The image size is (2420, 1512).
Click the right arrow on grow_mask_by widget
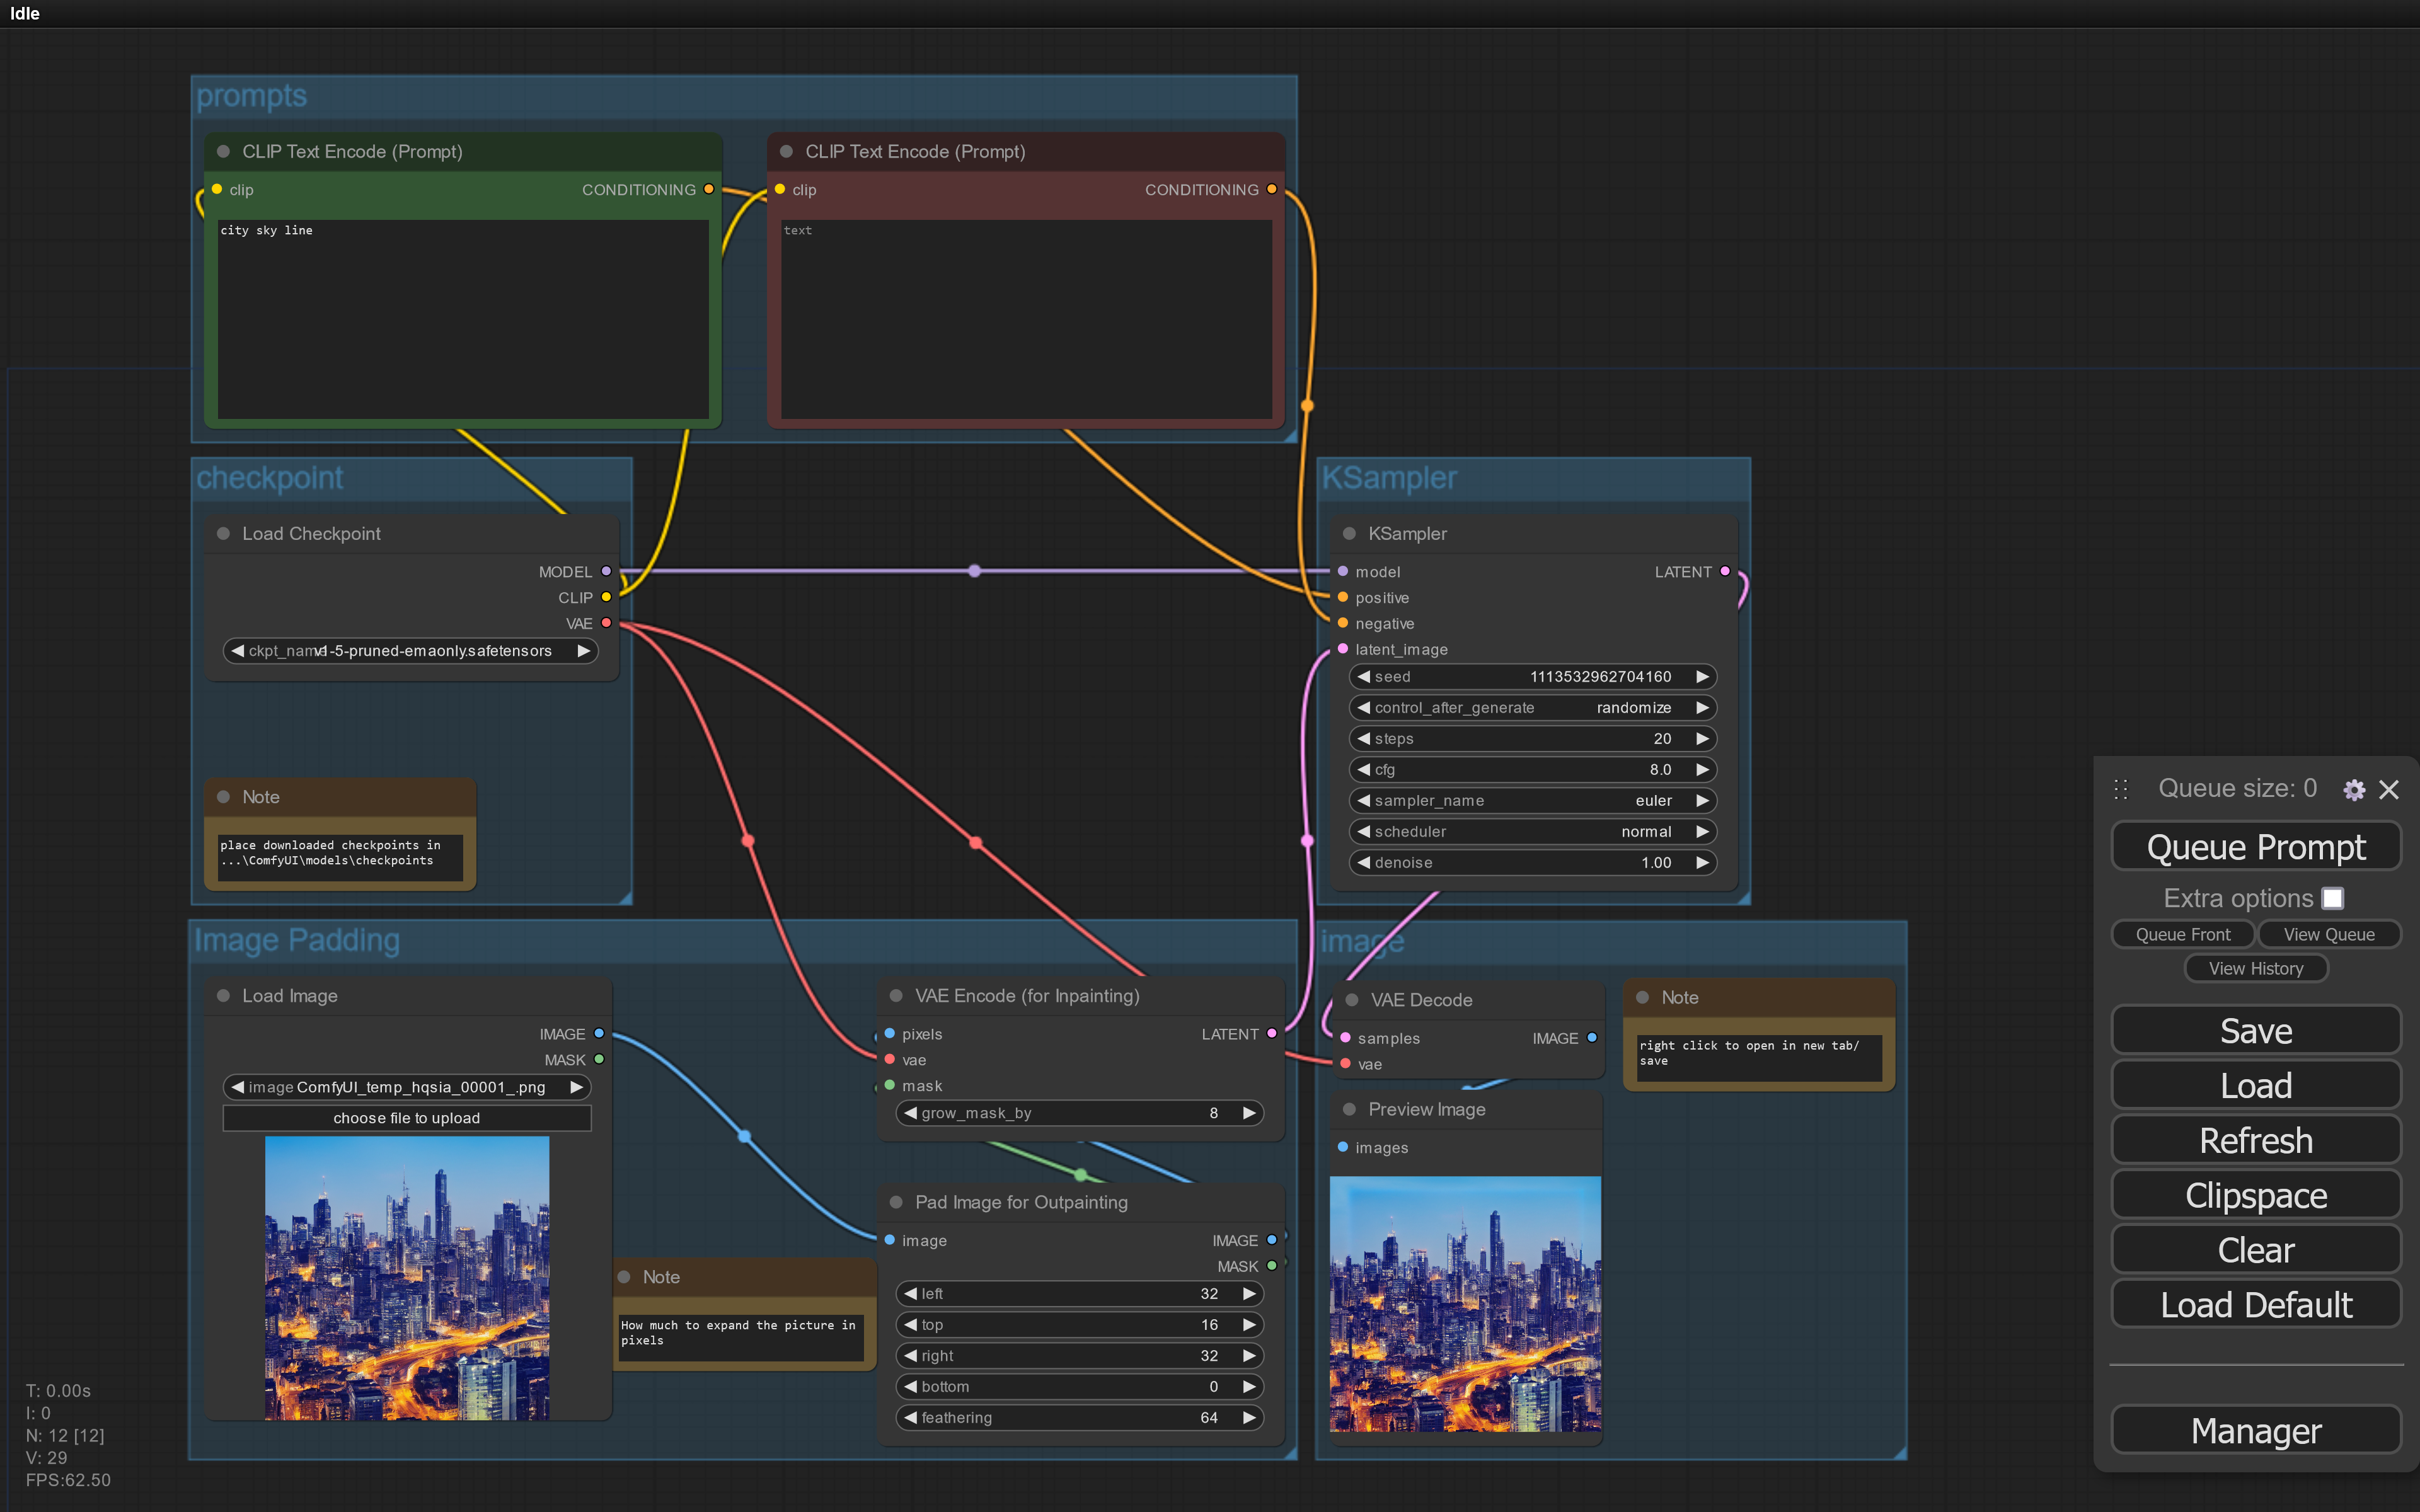tap(1248, 1113)
